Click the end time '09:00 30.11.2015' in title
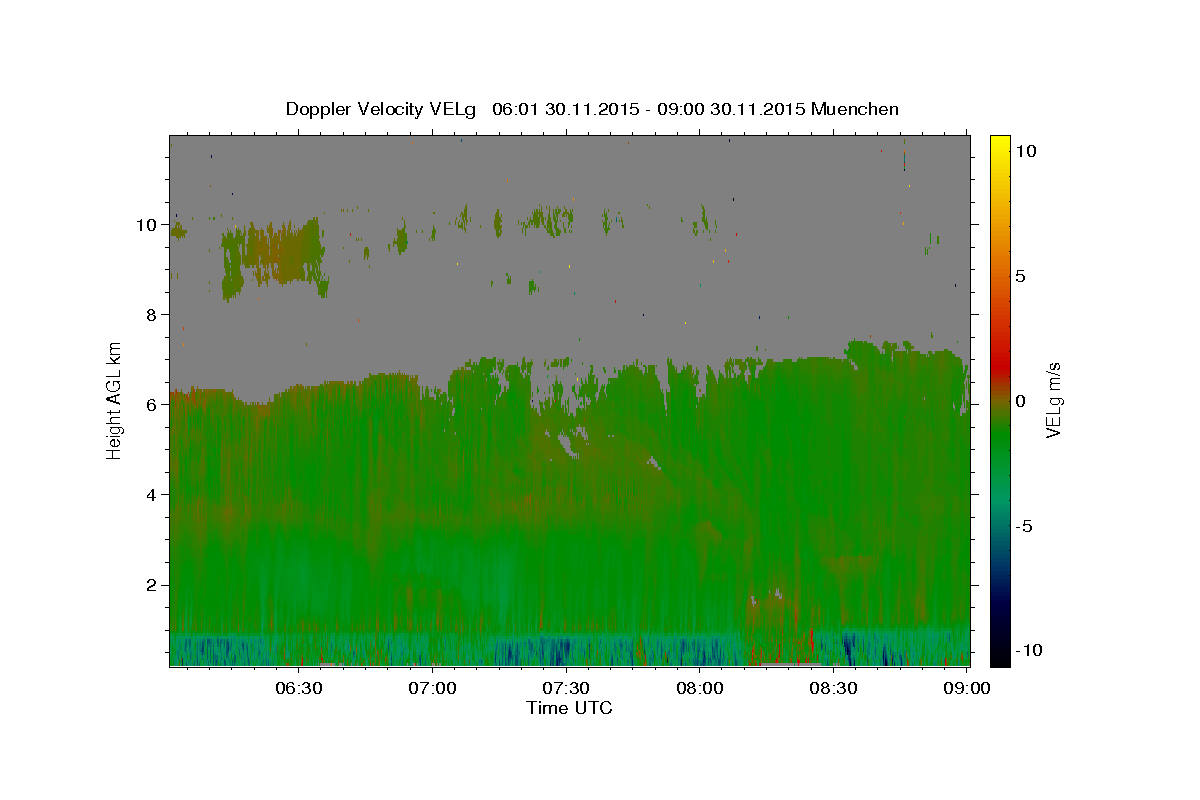Screen dimensions: 1200x800 click(730, 109)
